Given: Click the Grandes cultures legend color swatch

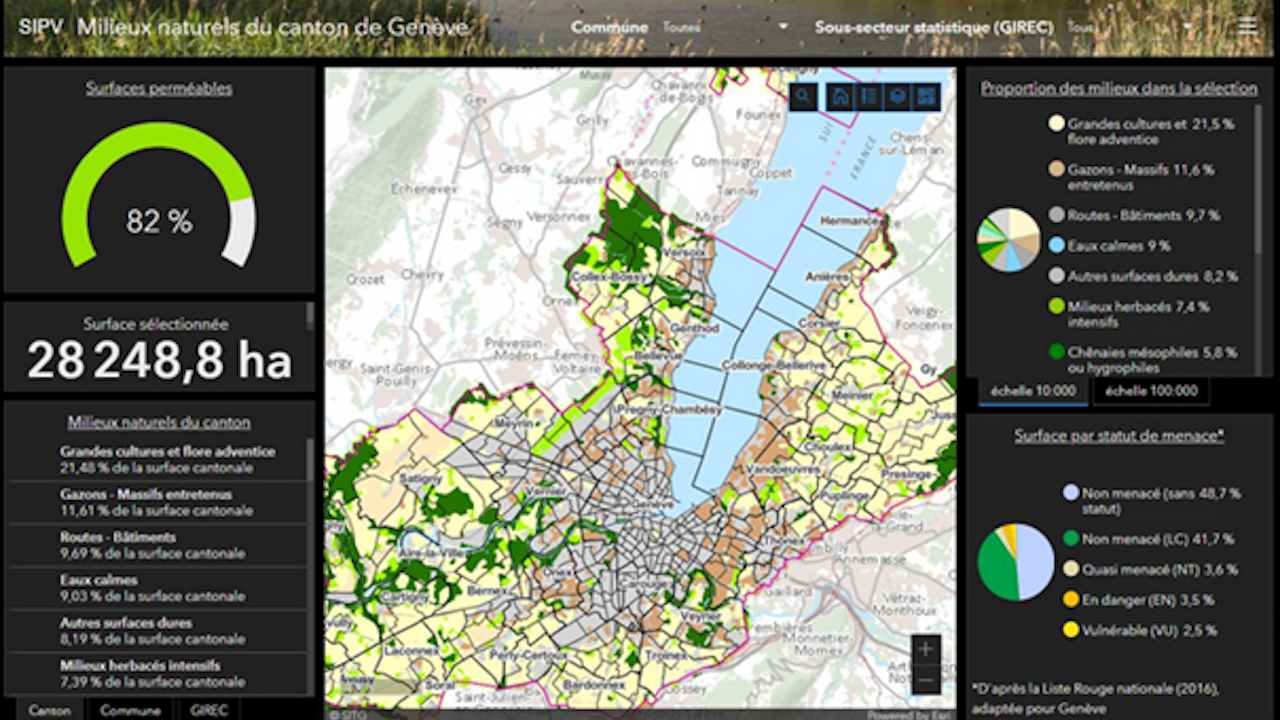Looking at the screenshot, I should 1056,124.
